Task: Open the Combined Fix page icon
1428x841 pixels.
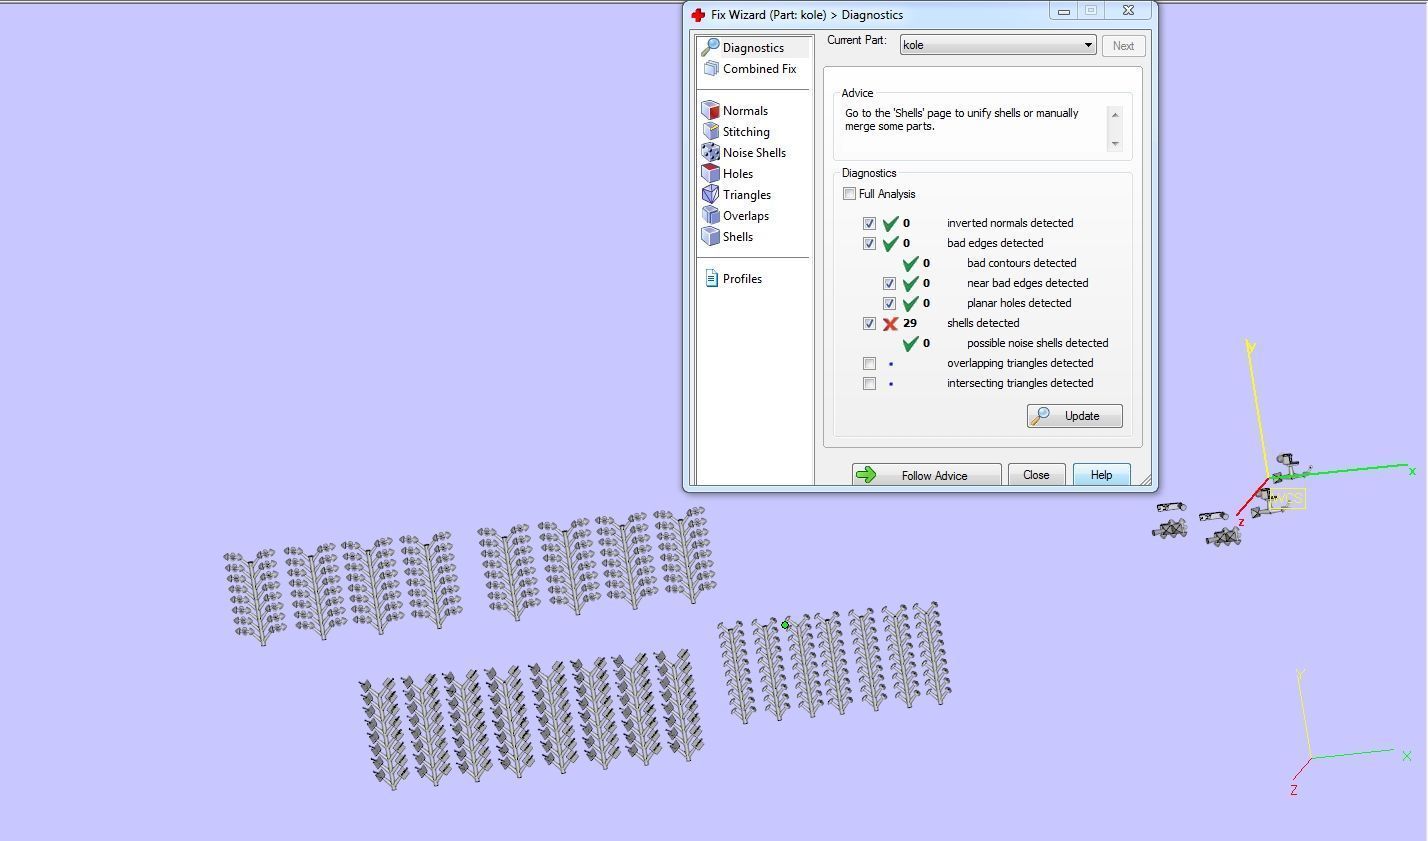Action: coord(710,68)
